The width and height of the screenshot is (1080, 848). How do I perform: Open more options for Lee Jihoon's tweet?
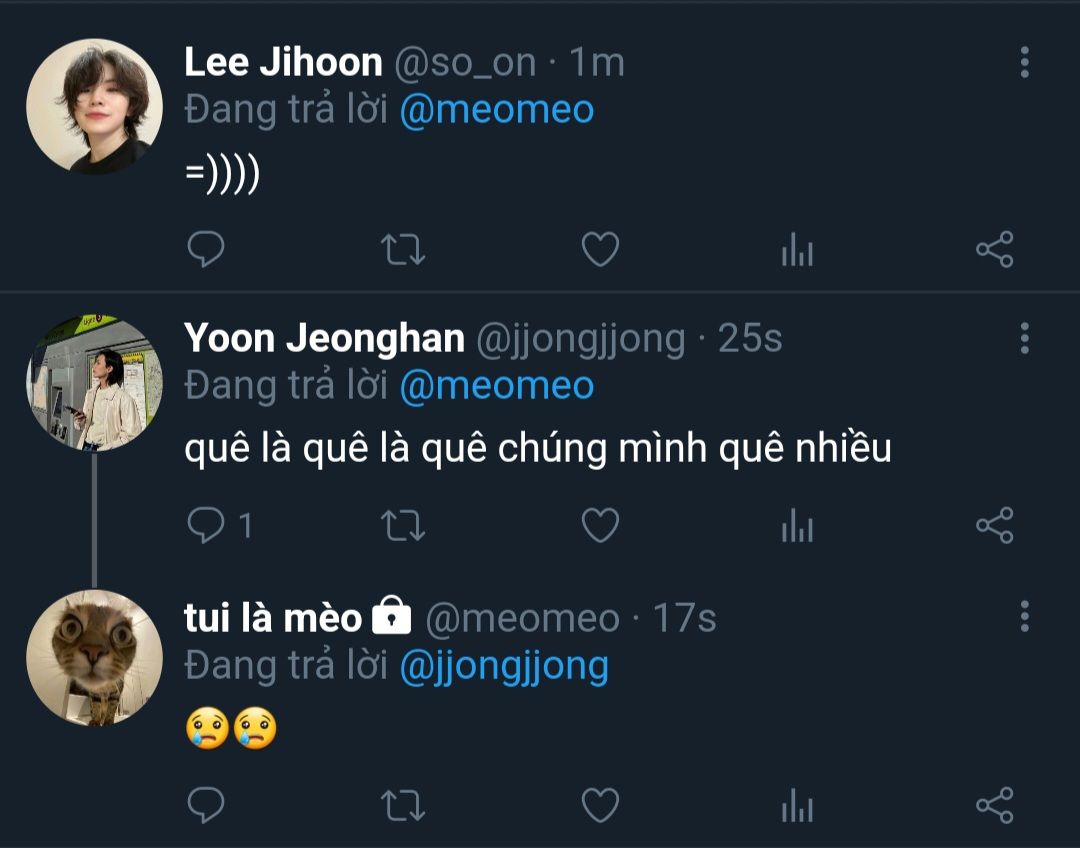(1024, 62)
